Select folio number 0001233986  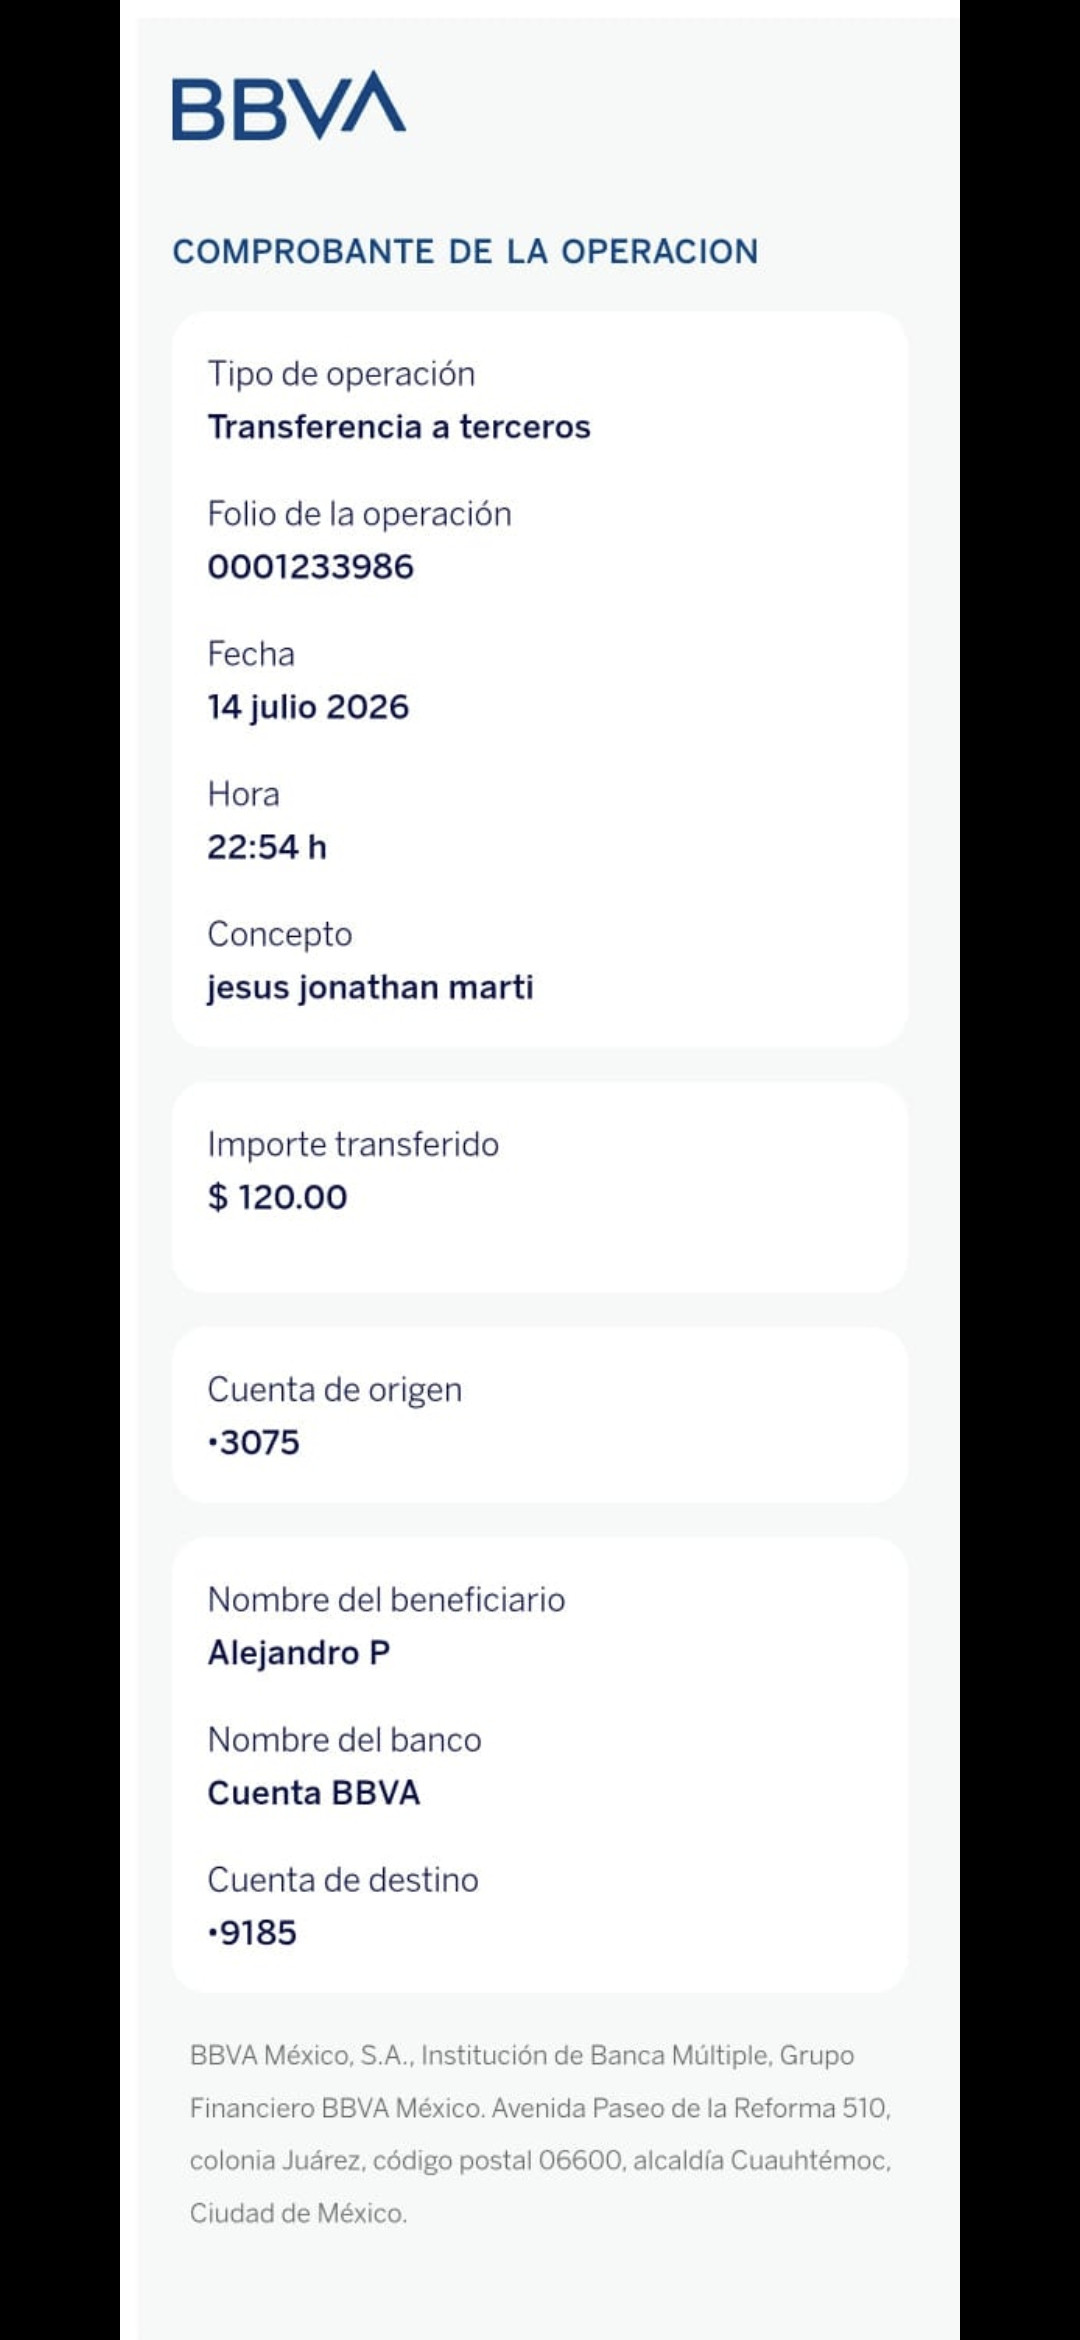310,567
